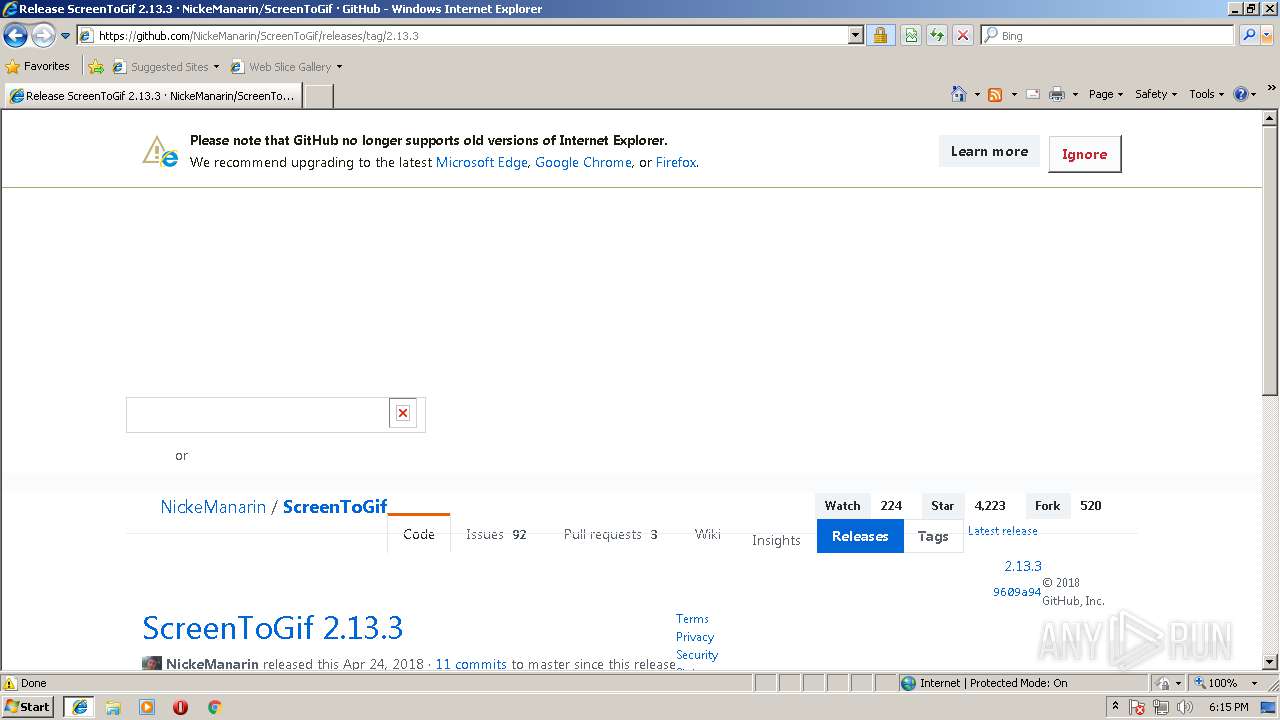Open search provider dropdown arrow
1280x720 pixels.
[x=1268, y=36]
